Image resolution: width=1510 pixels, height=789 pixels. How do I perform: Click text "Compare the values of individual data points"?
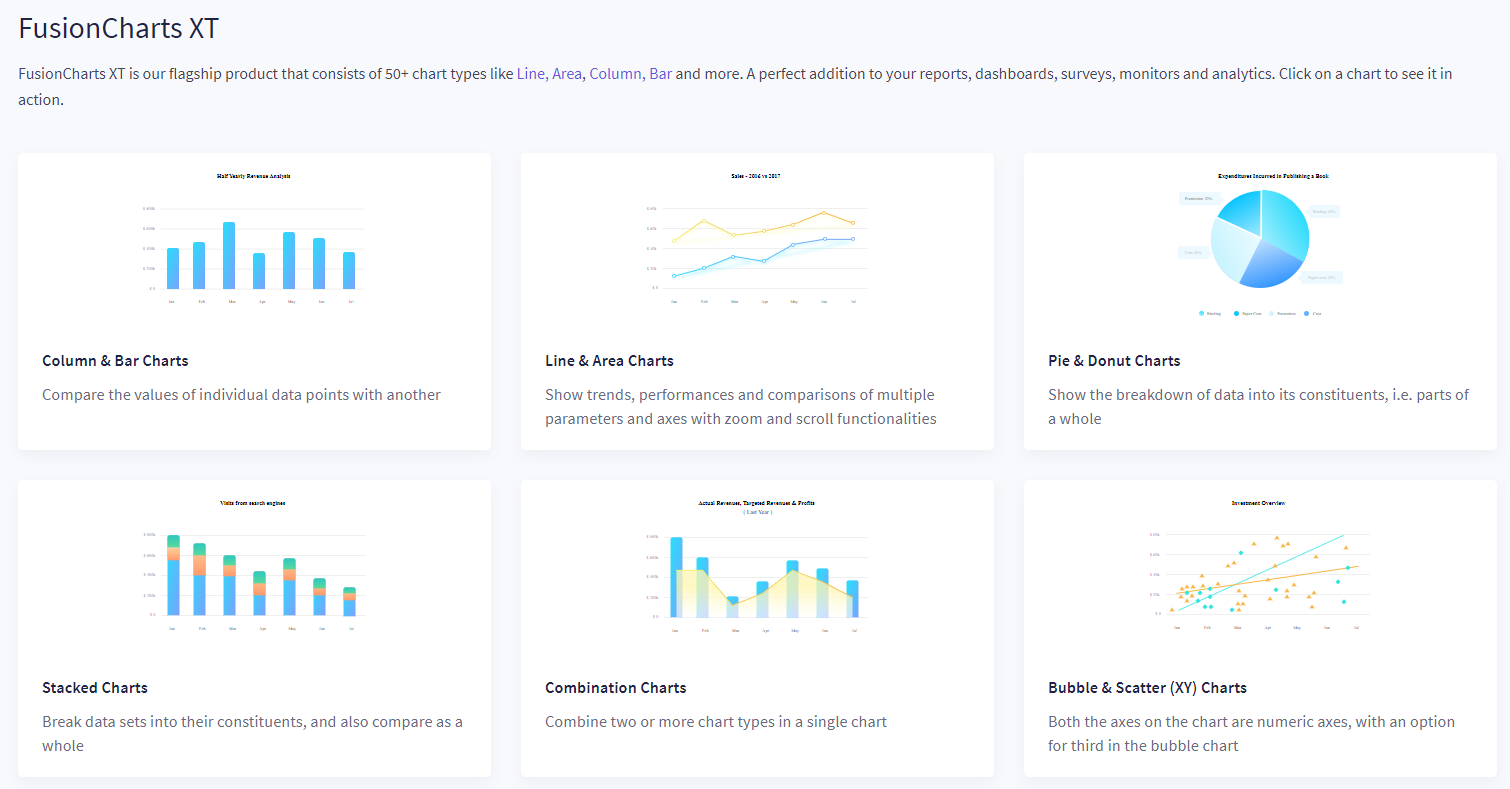[x=195, y=395]
